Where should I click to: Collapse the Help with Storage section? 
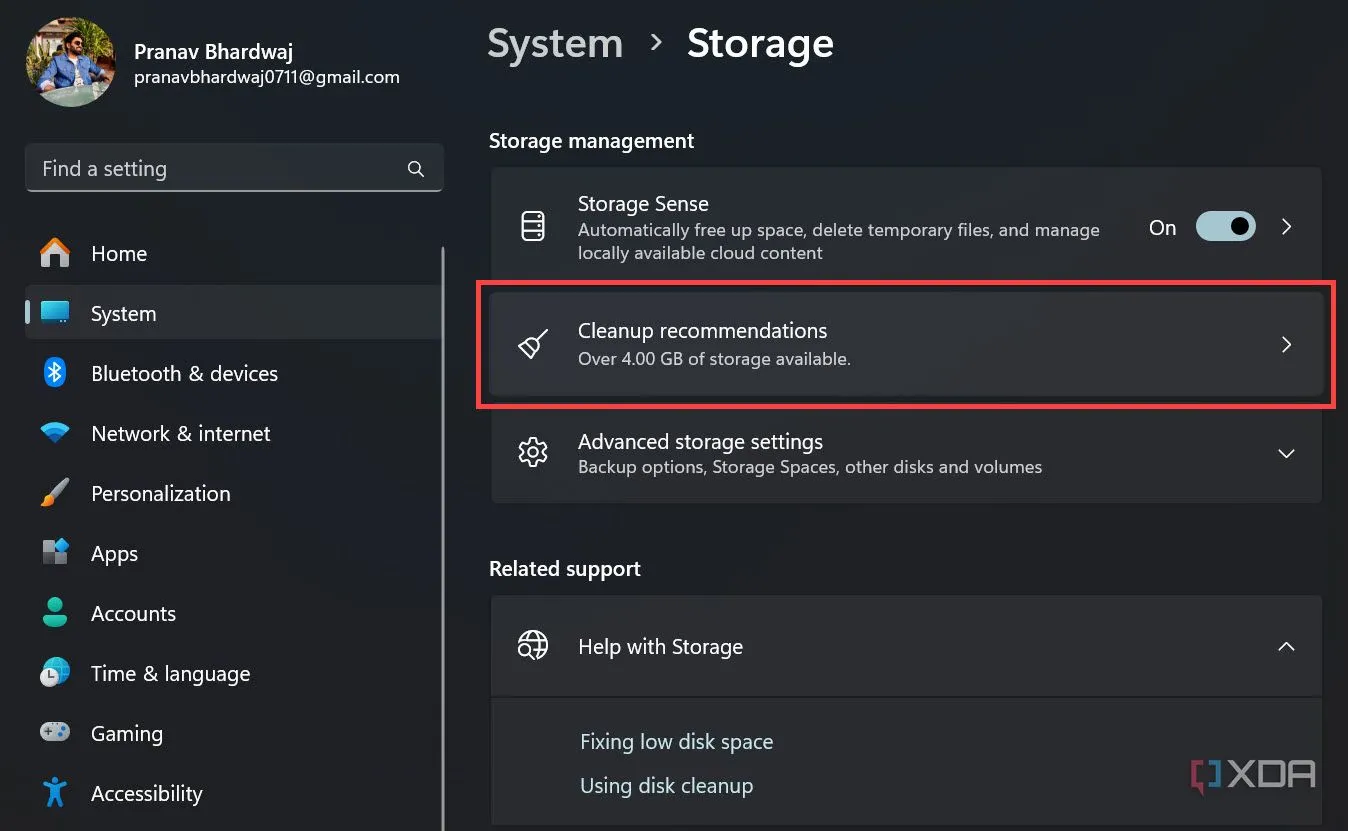1286,647
